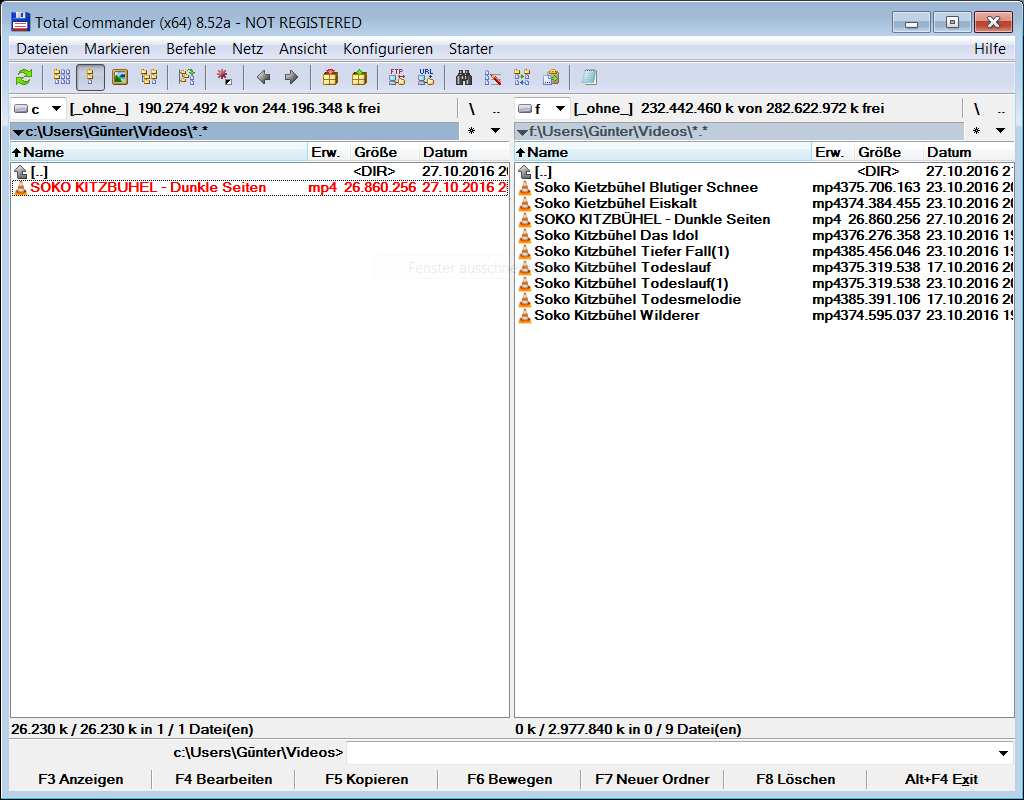This screenshot has height=800, width=1024.
Task: Open the FTP connect icon
Action: click(x=397, y=77)
